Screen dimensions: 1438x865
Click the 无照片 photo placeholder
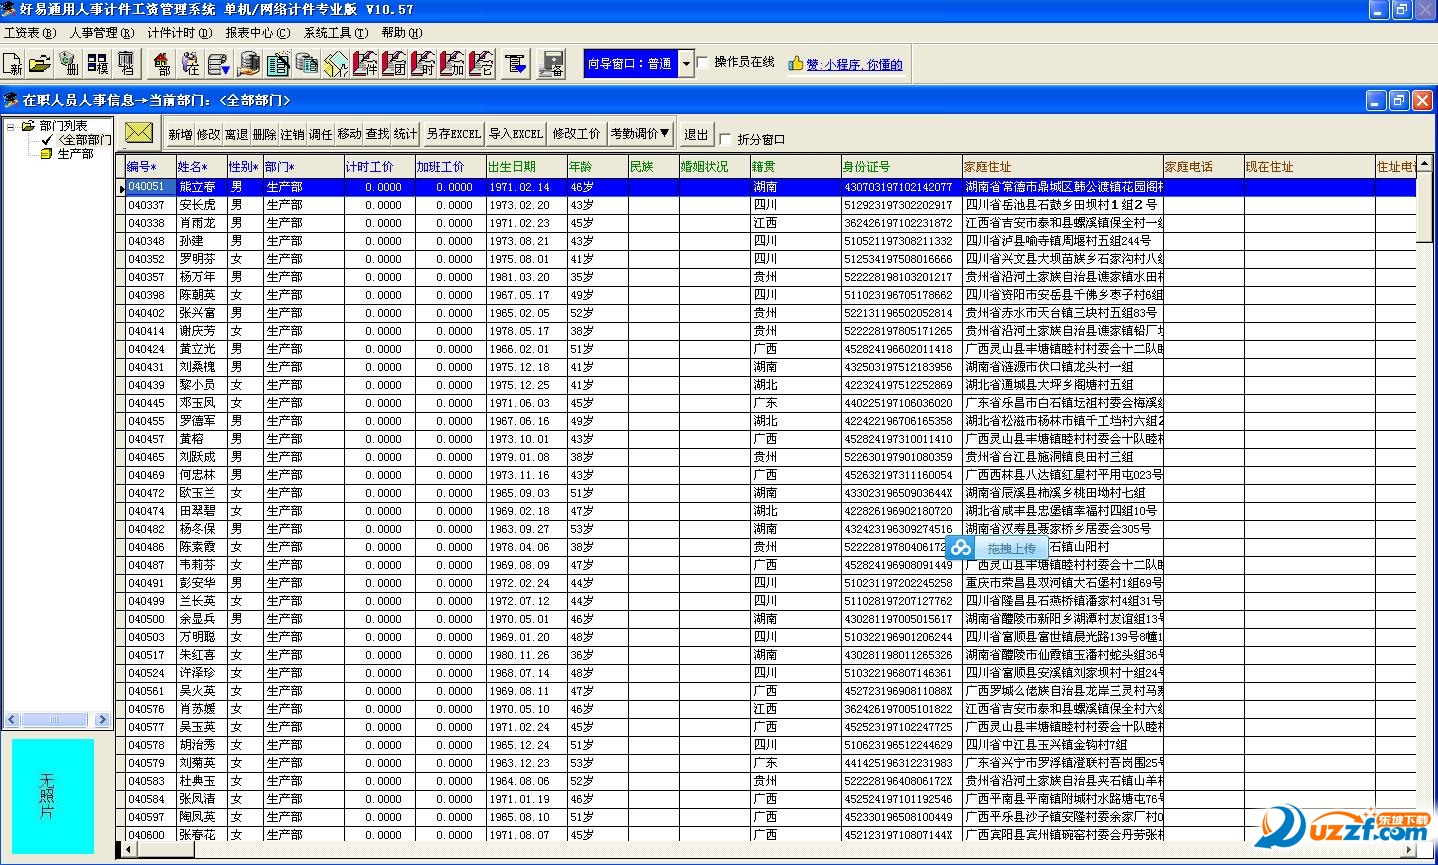53,796
